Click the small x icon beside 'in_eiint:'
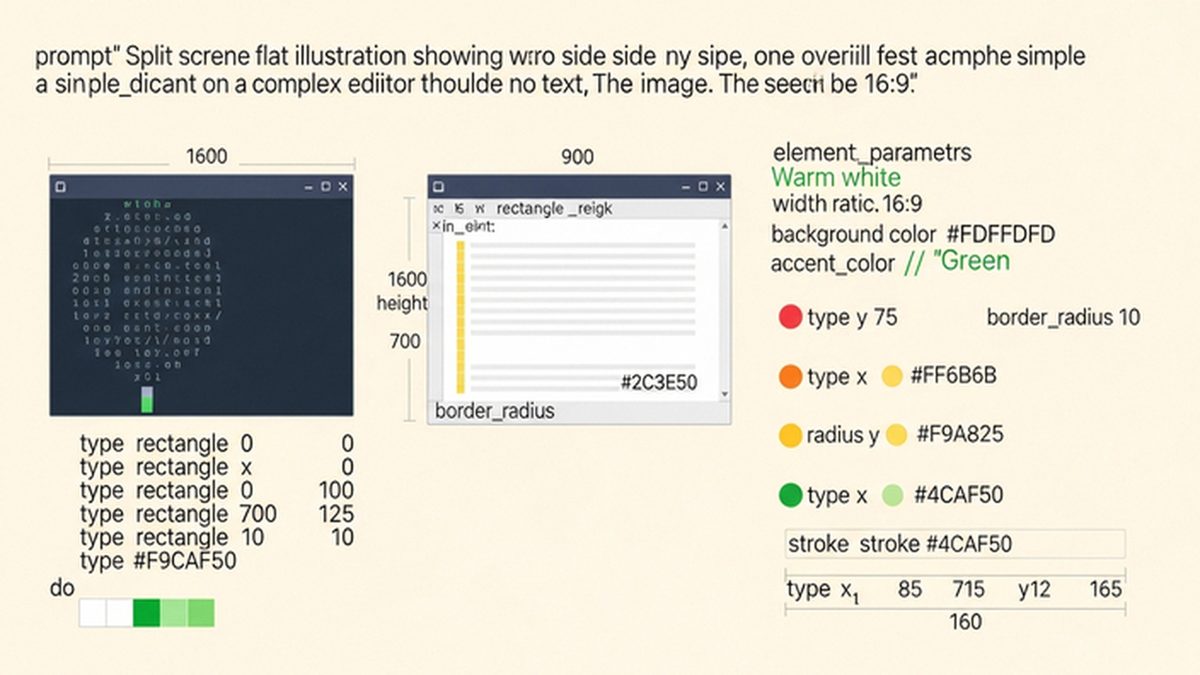Screen dimensions: 1200x675 (436, 228)
